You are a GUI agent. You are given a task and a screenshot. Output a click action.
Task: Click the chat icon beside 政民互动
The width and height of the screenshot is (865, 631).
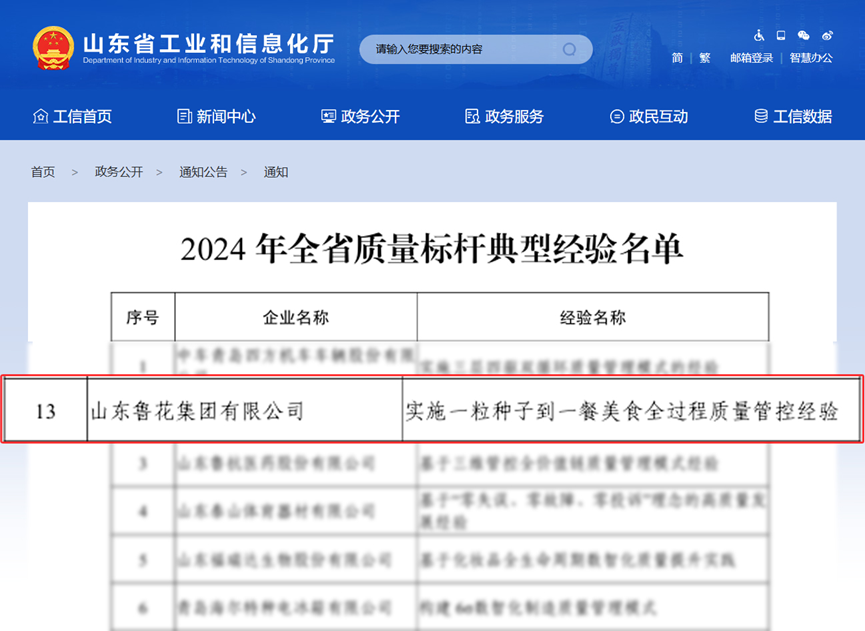click(617, 116)
